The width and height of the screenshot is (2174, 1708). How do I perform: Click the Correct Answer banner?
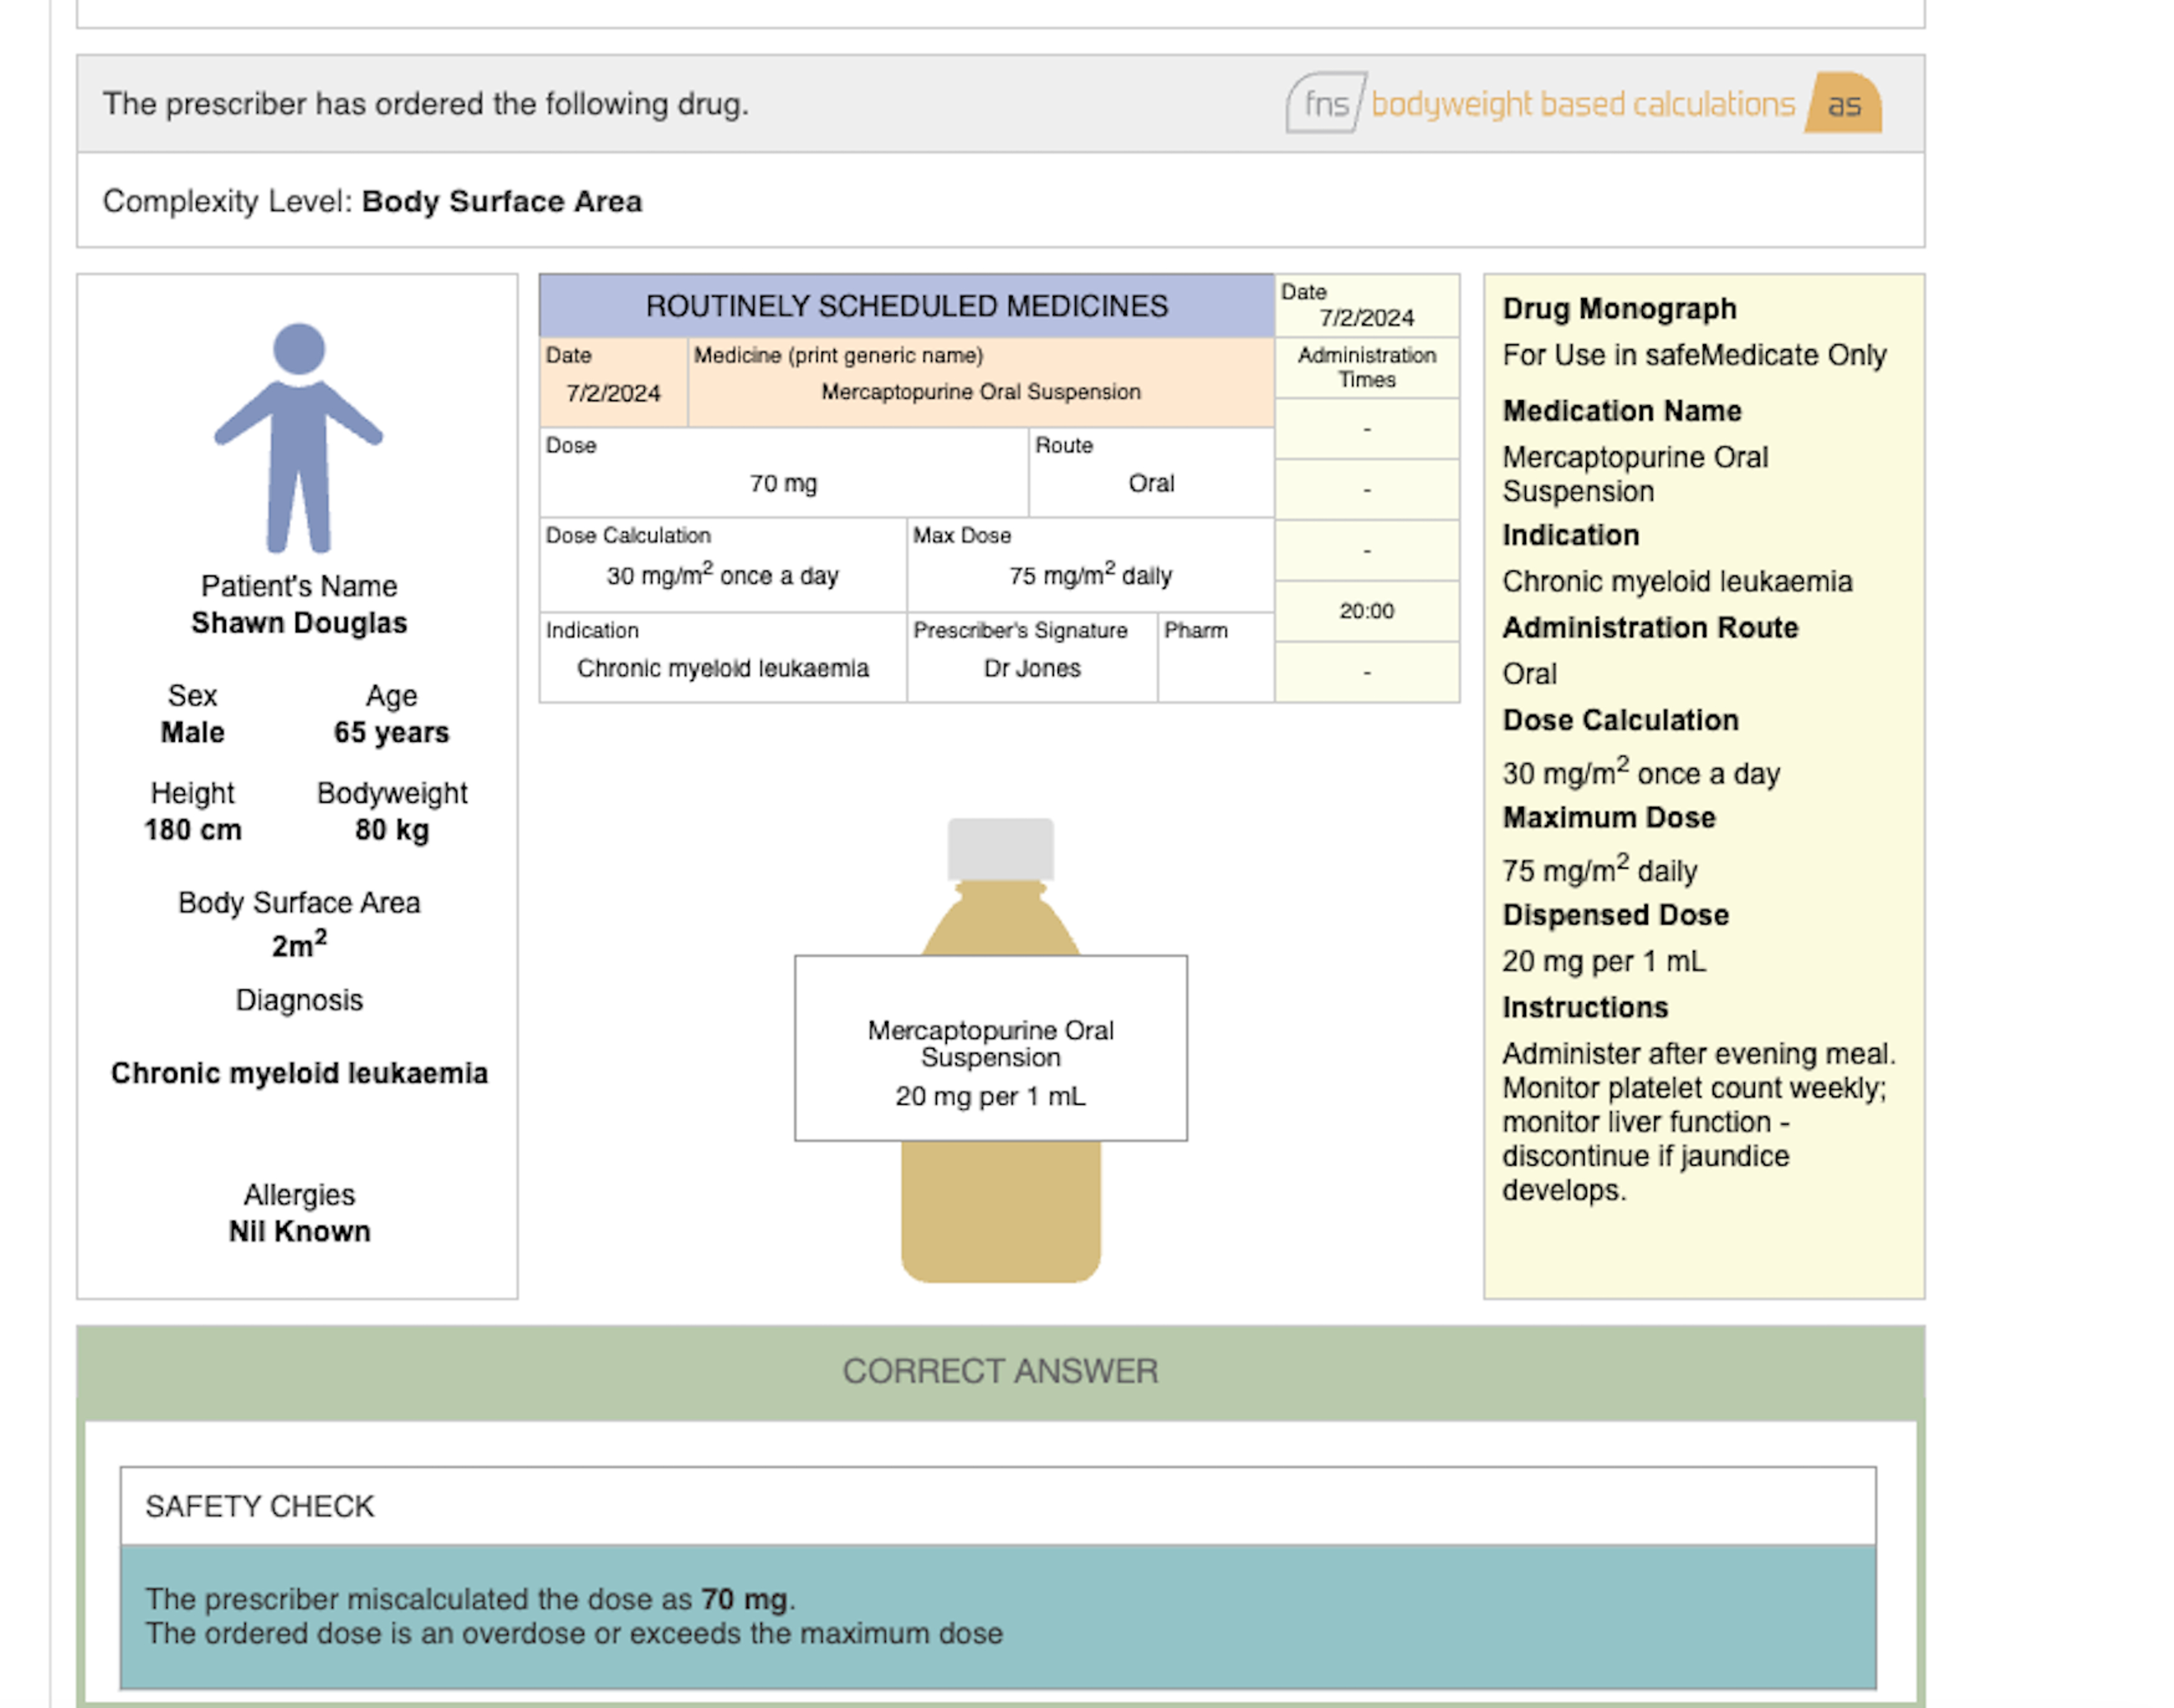click(x=999, y=1370)
